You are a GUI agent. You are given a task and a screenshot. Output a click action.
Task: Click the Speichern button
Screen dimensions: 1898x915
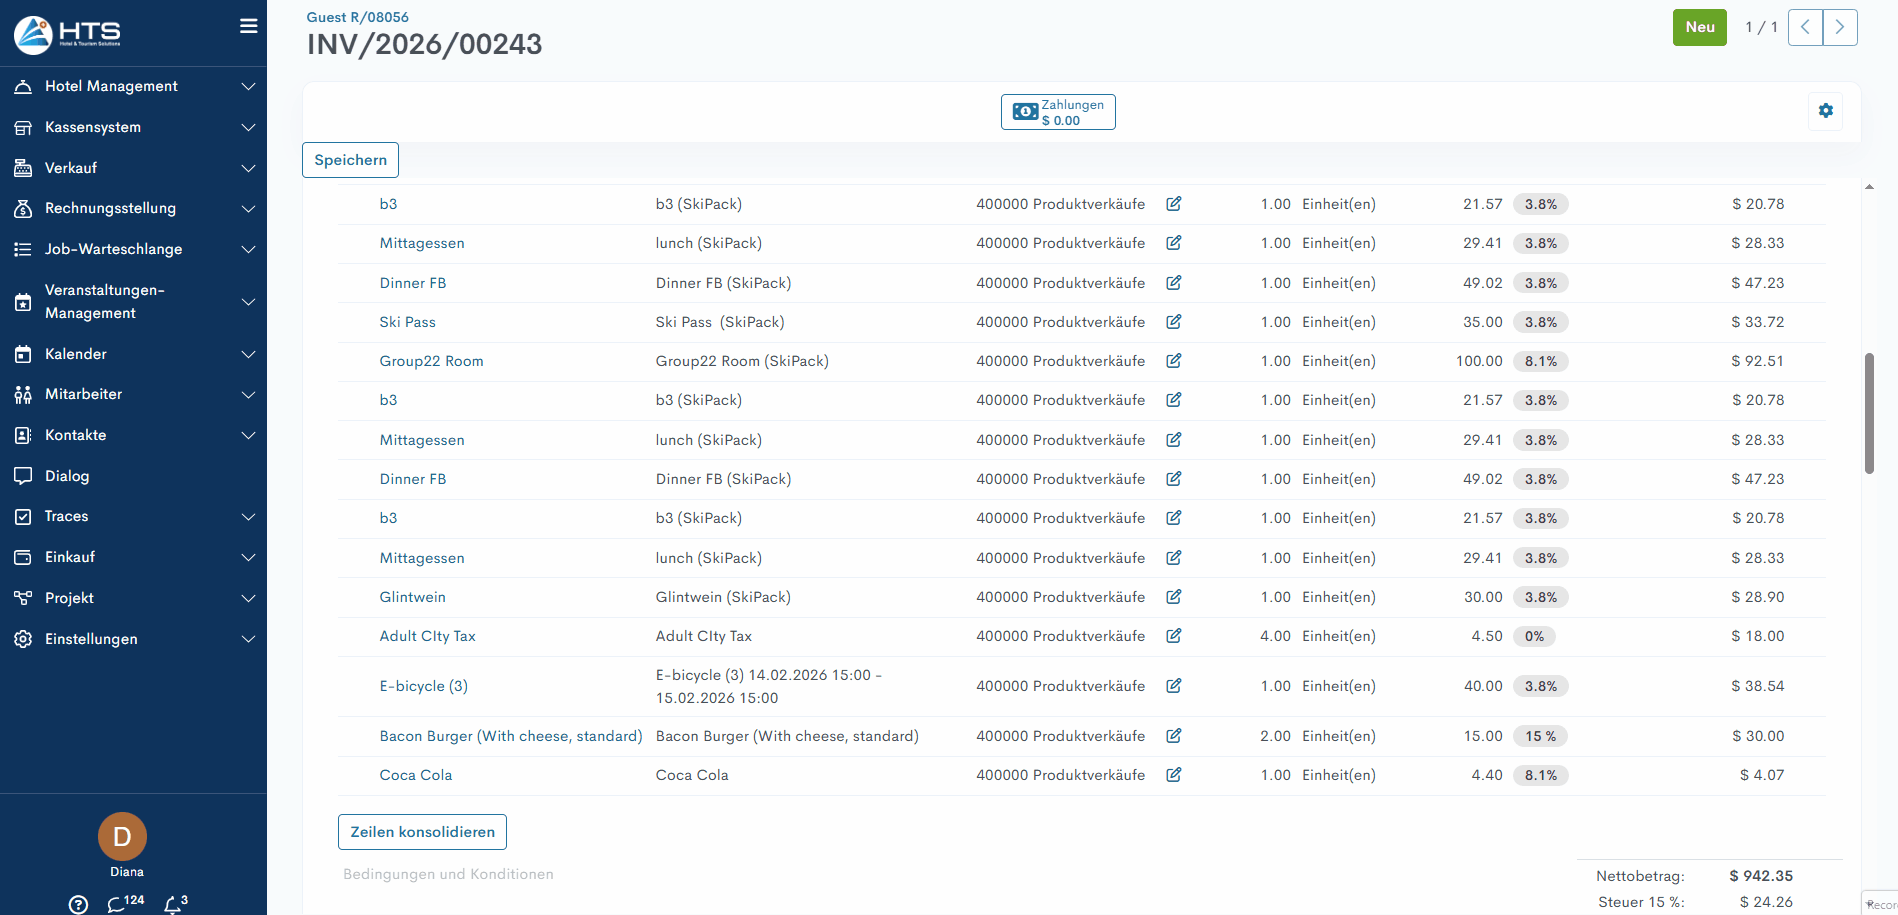click(x=350, y=160)
